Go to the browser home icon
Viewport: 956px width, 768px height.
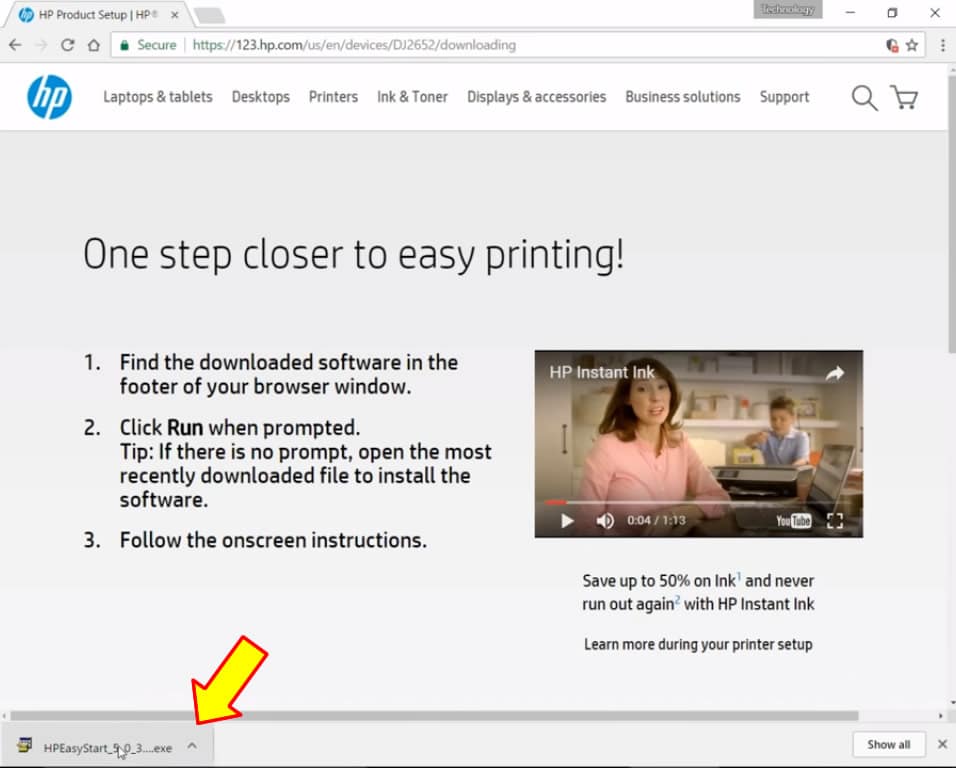tap(93, 45)
